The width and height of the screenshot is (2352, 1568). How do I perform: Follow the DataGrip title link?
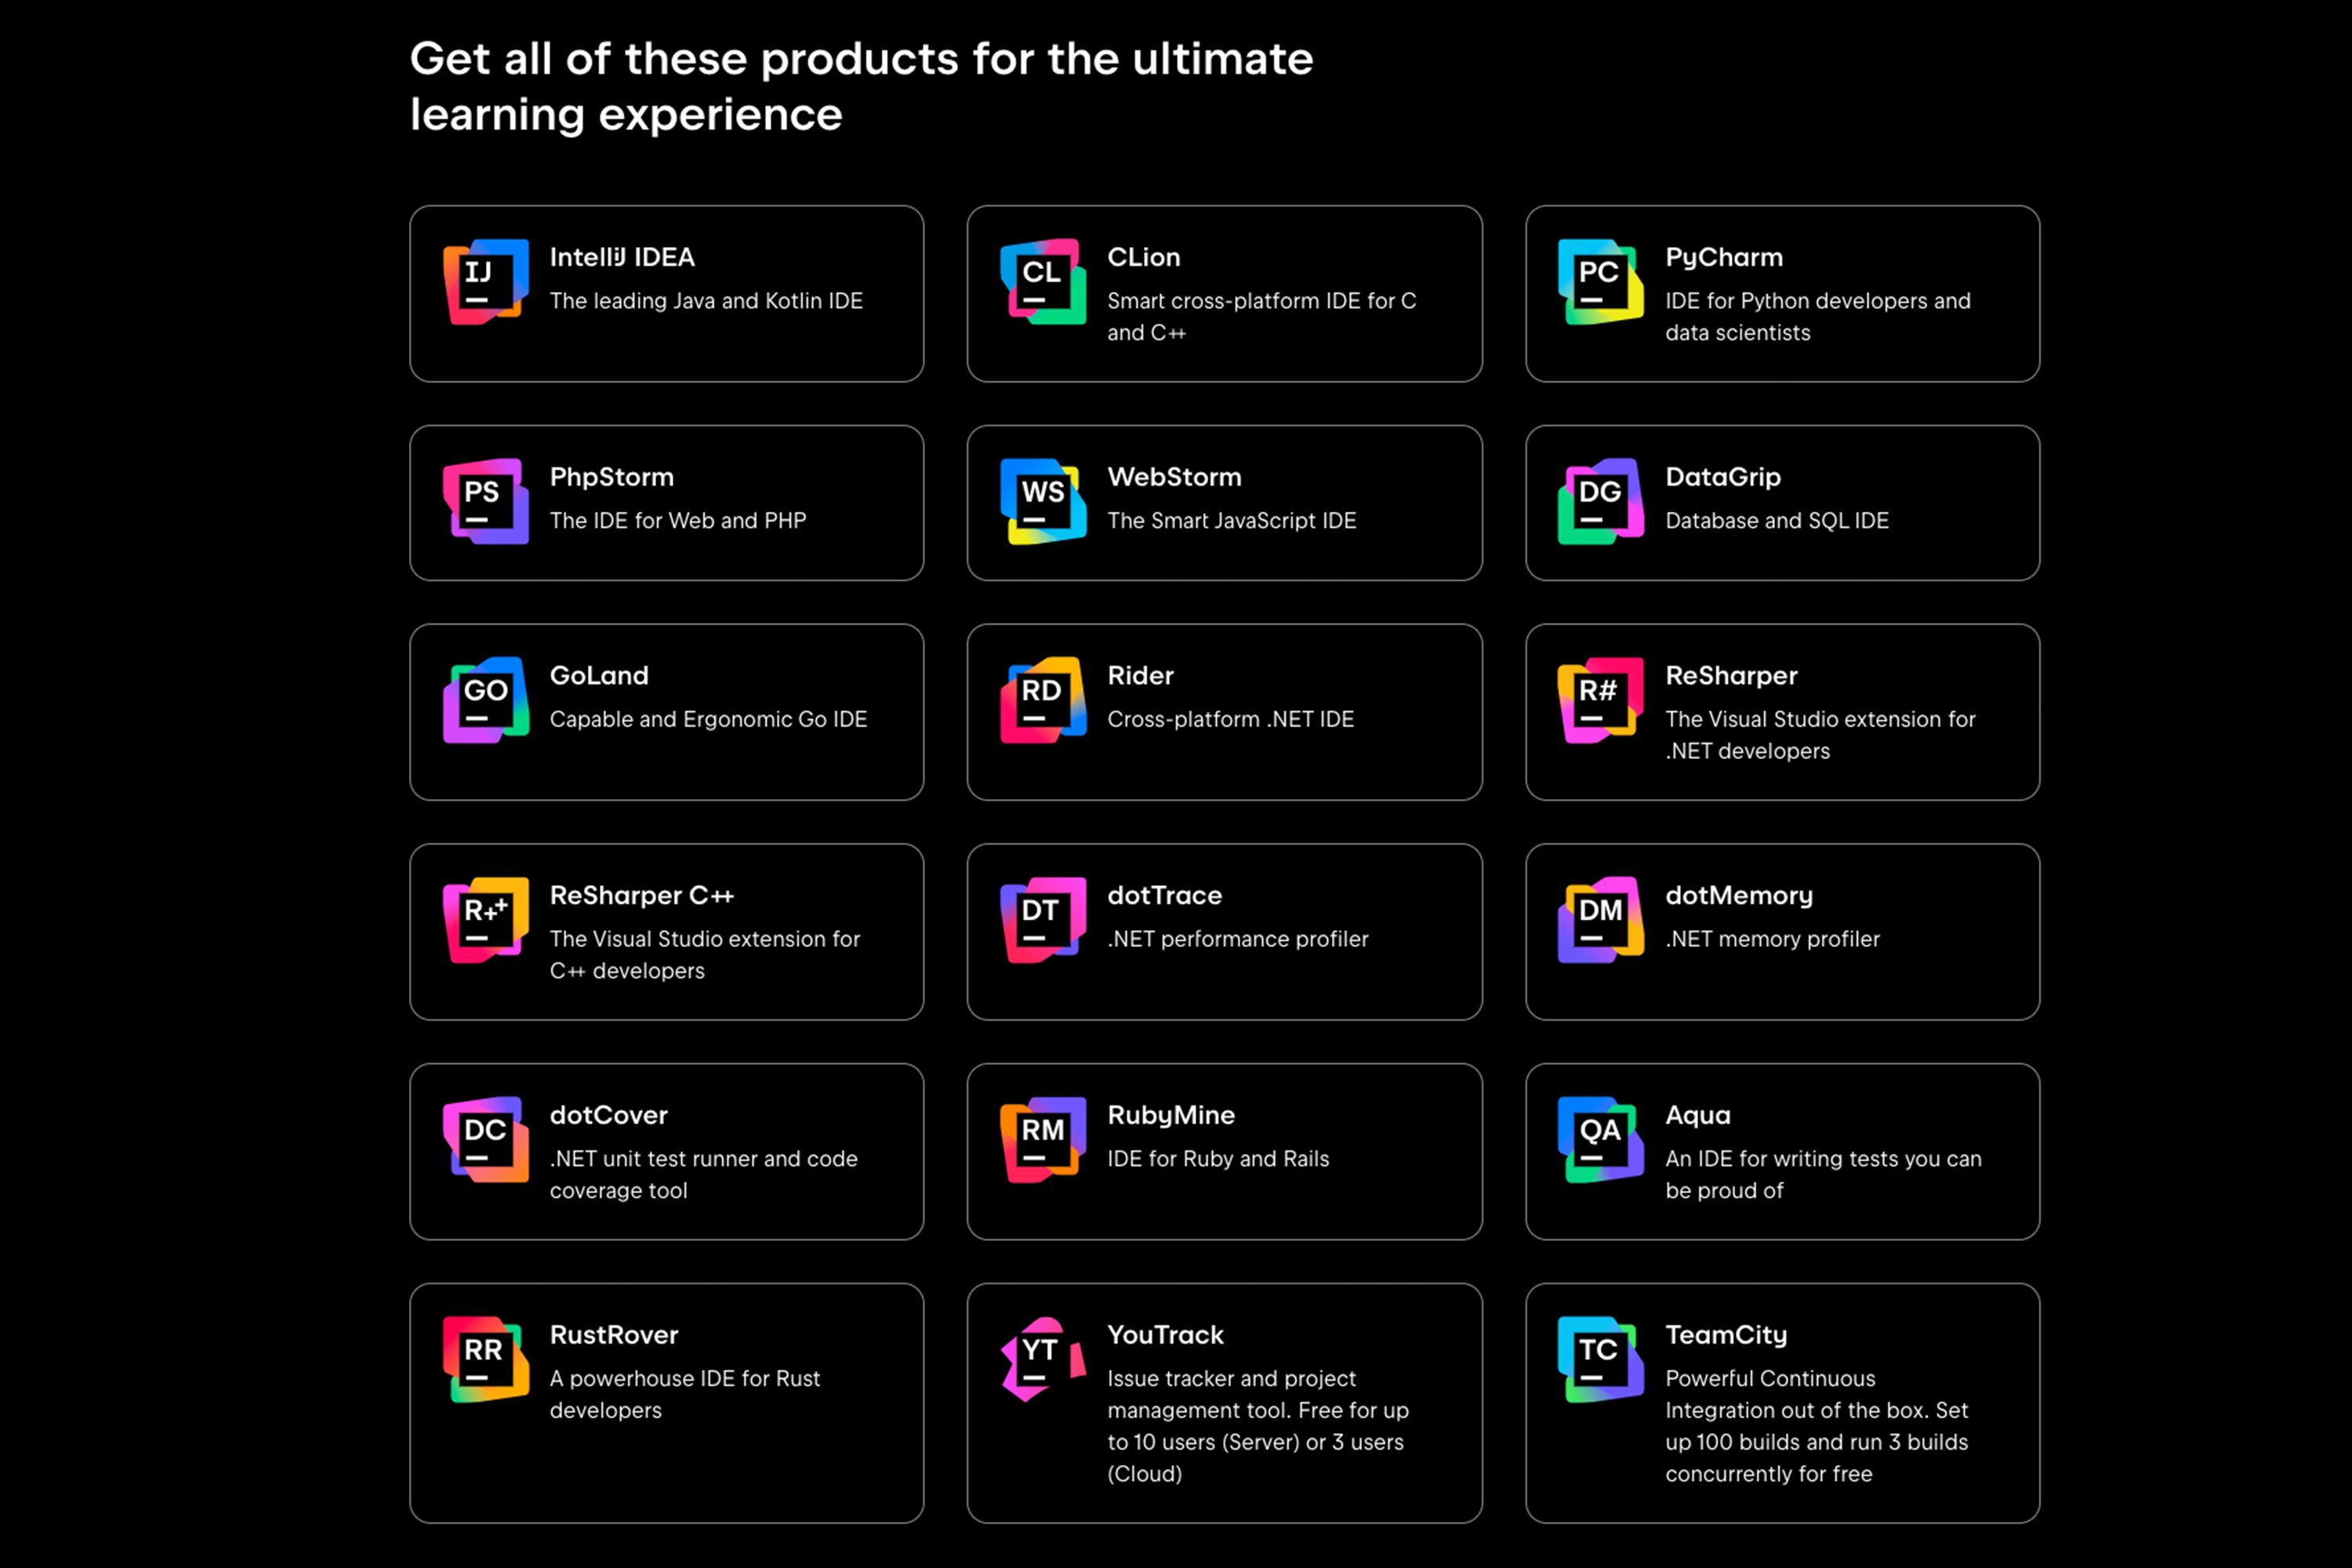point(1723,478)
